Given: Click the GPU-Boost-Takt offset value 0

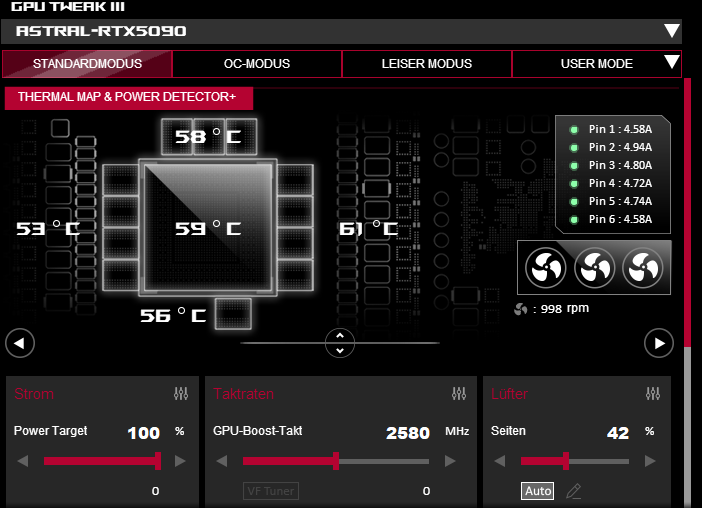Looking at the screenshot, I should [x=426, y=491].
